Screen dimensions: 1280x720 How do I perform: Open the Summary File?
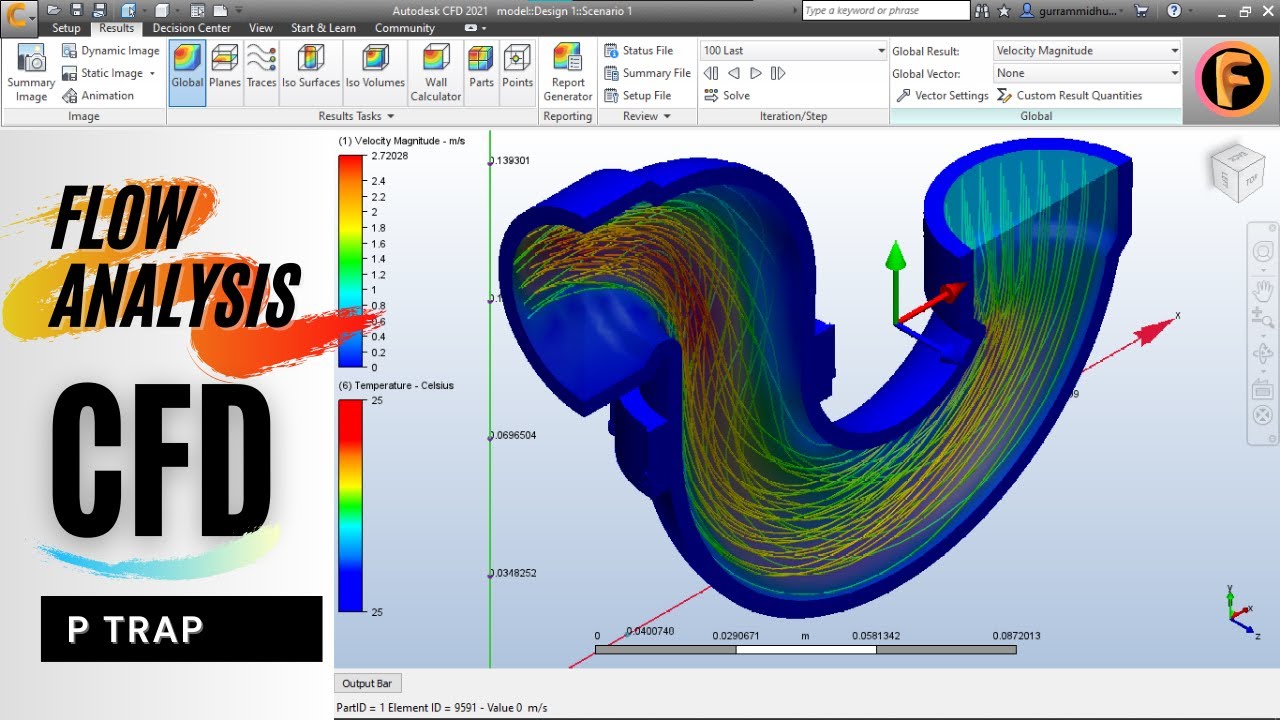click(647, 73)
